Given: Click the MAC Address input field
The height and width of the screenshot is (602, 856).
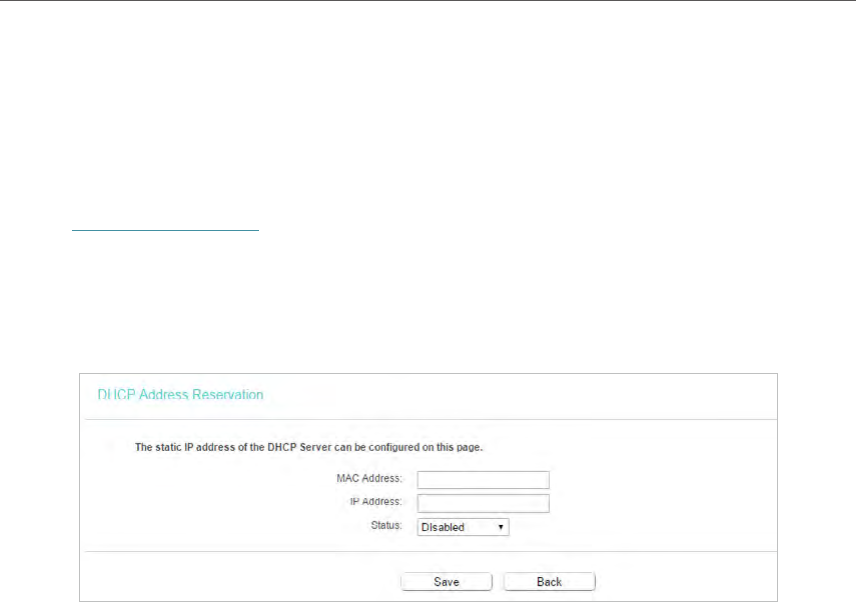Looking at the screenshot, I should click(x=483, y=480).
